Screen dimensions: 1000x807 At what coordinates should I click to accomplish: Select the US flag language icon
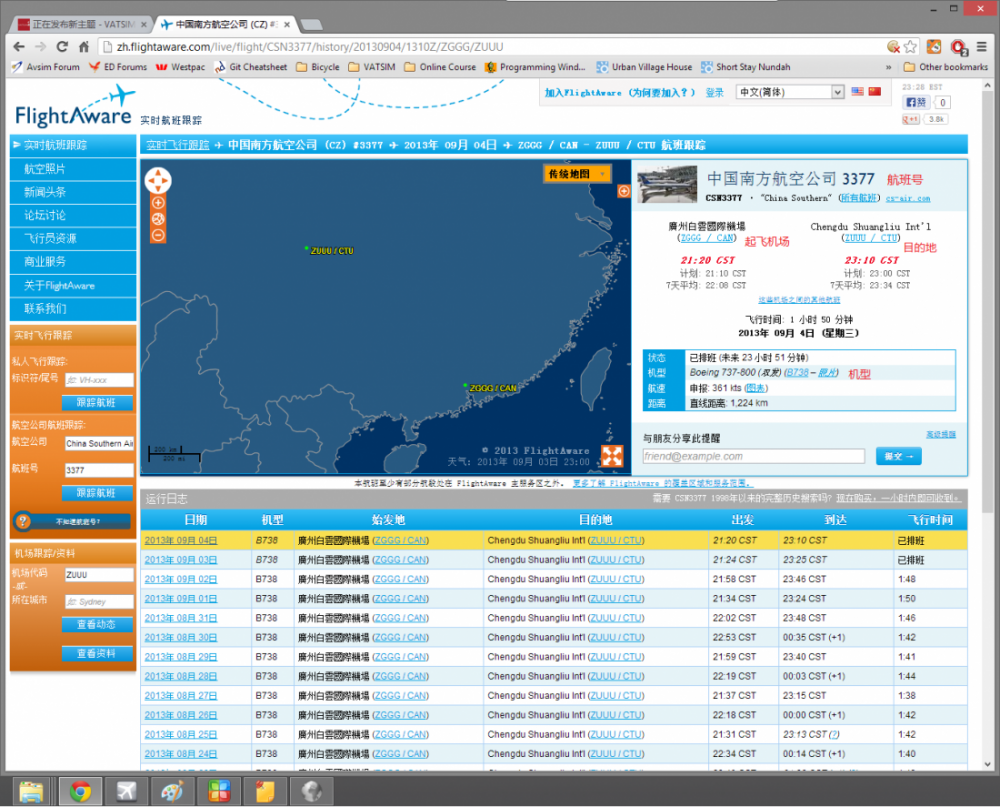(x=858, y=92)
